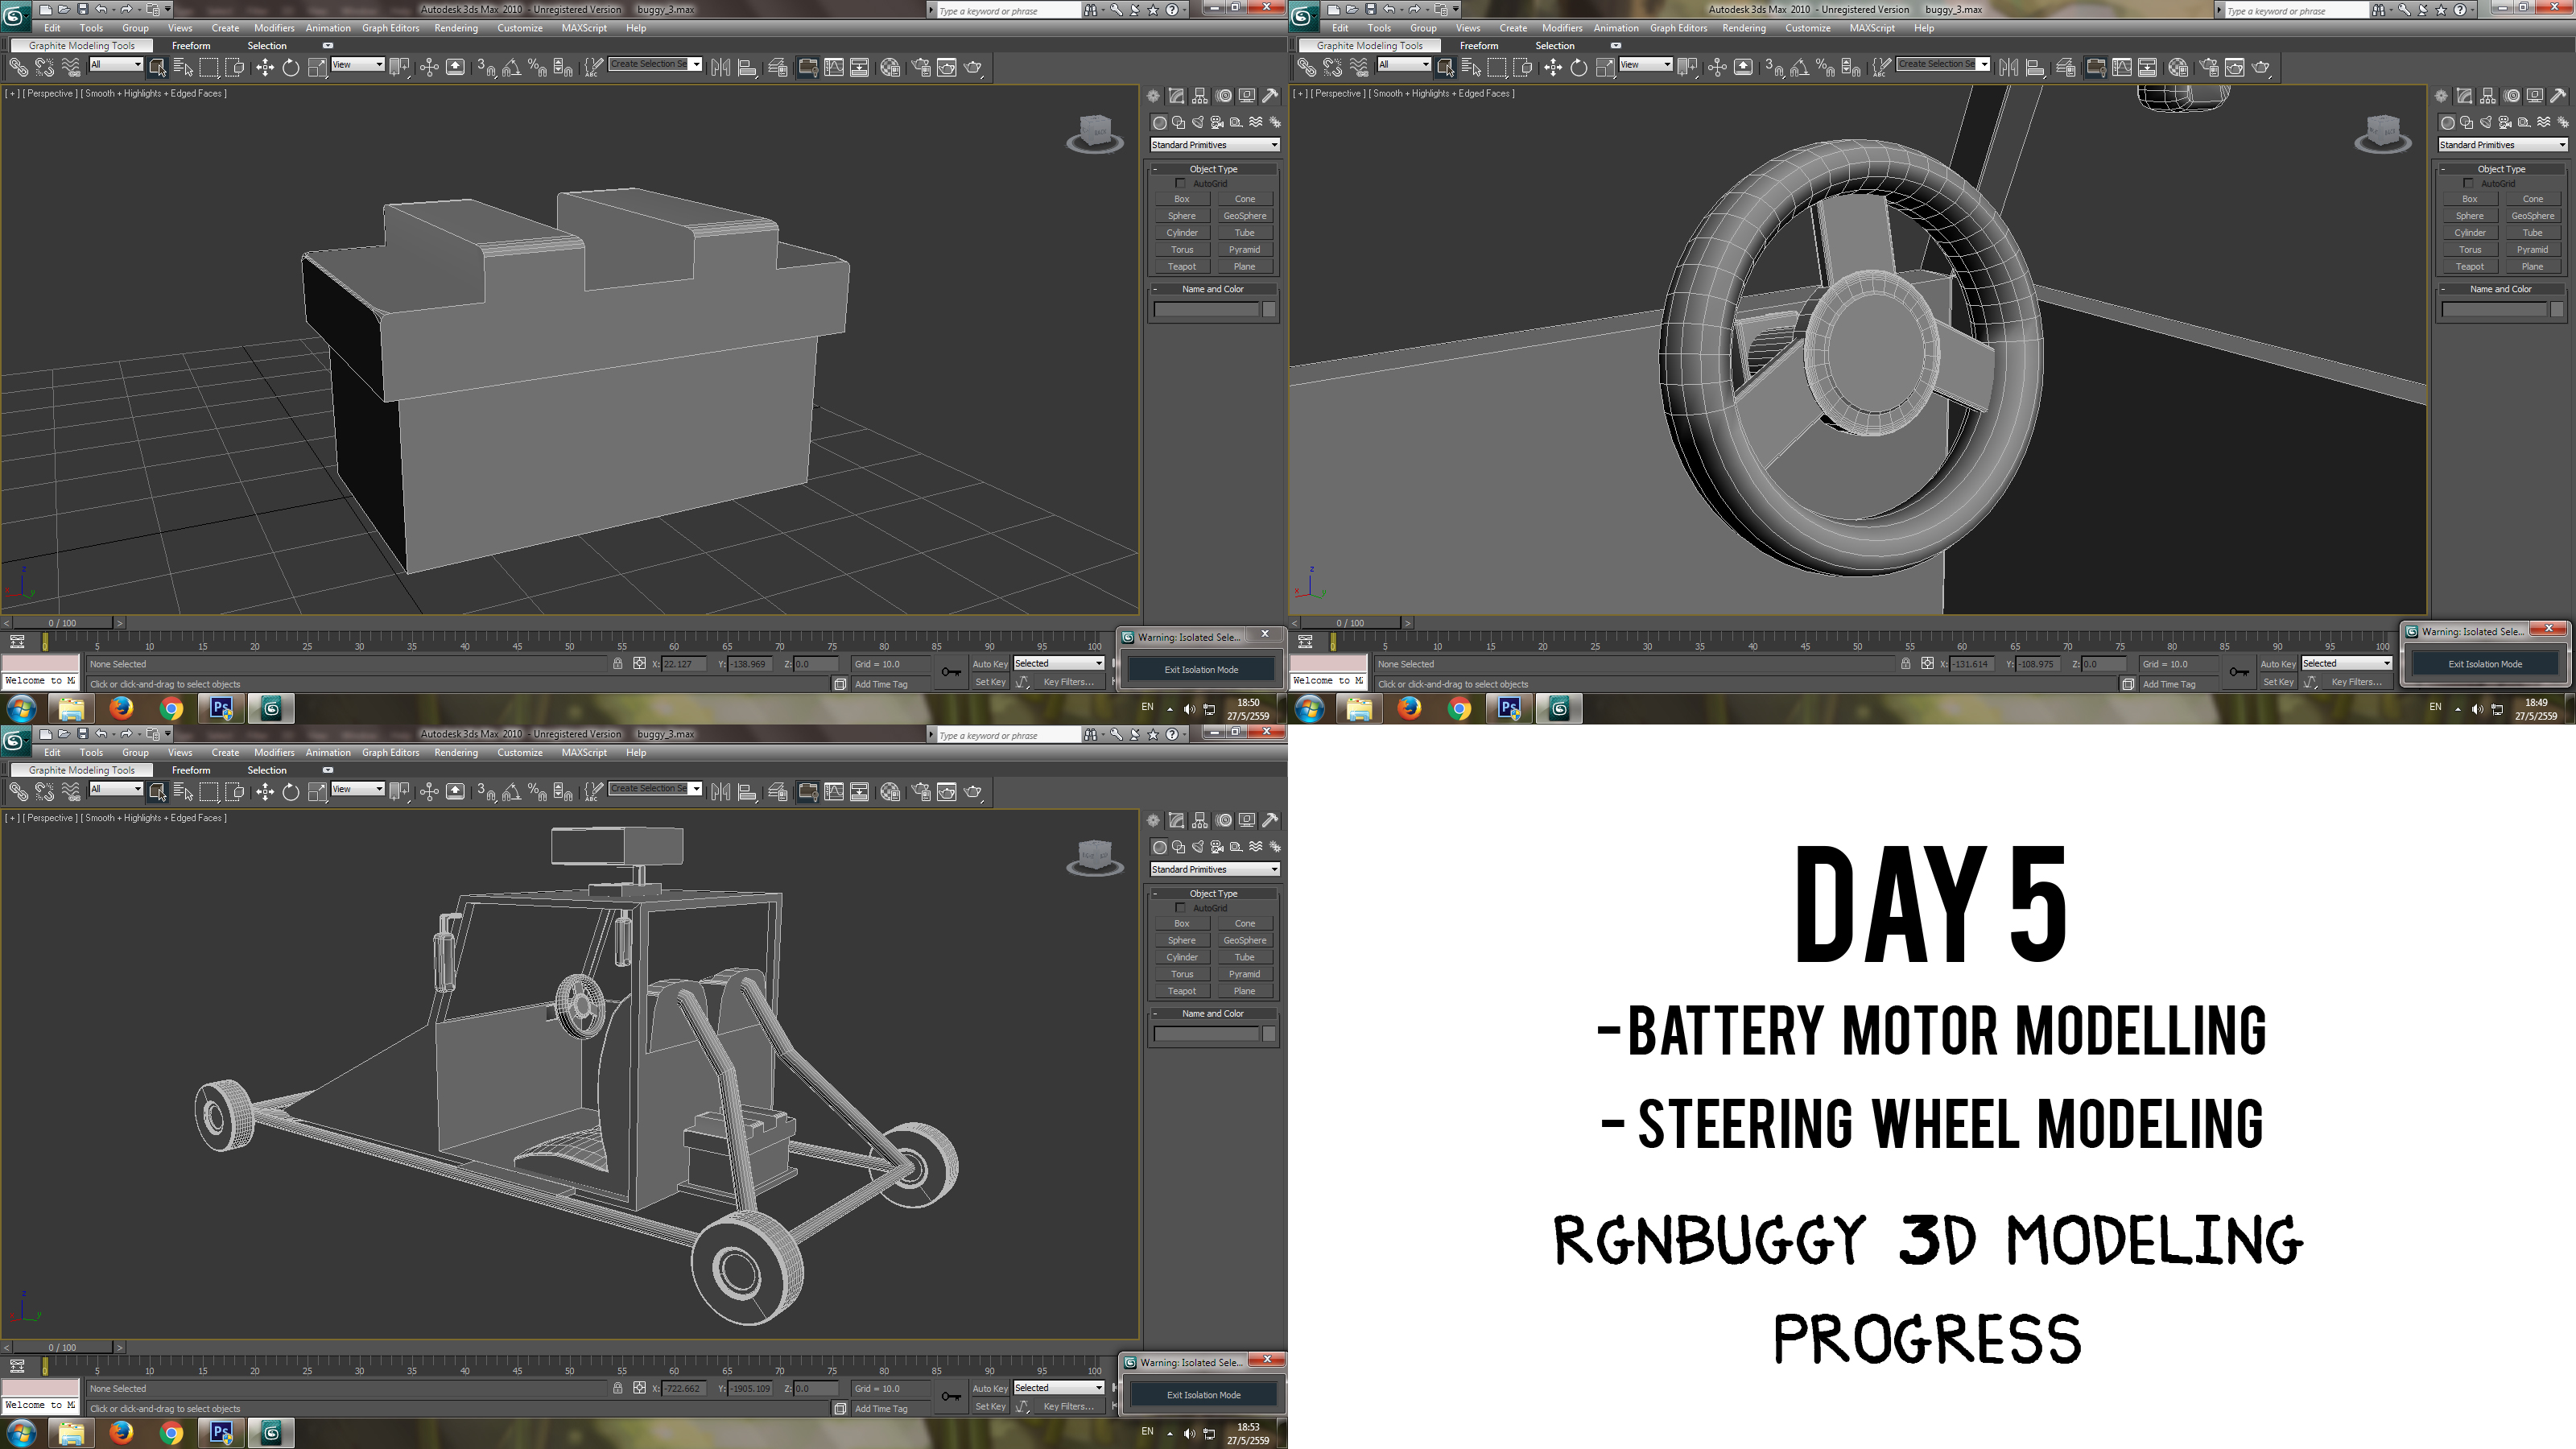Open Modify panel tab in top-left window
The width and height of the screenshot is (2576, 1449).
[1176, 96]
